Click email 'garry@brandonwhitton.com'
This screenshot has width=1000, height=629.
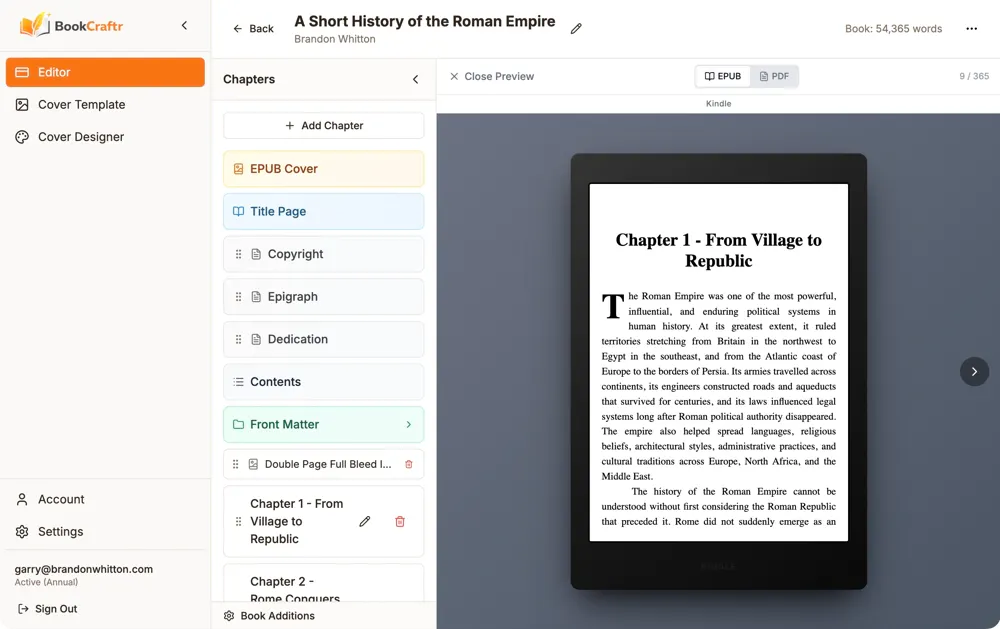(x=84, y=569)
